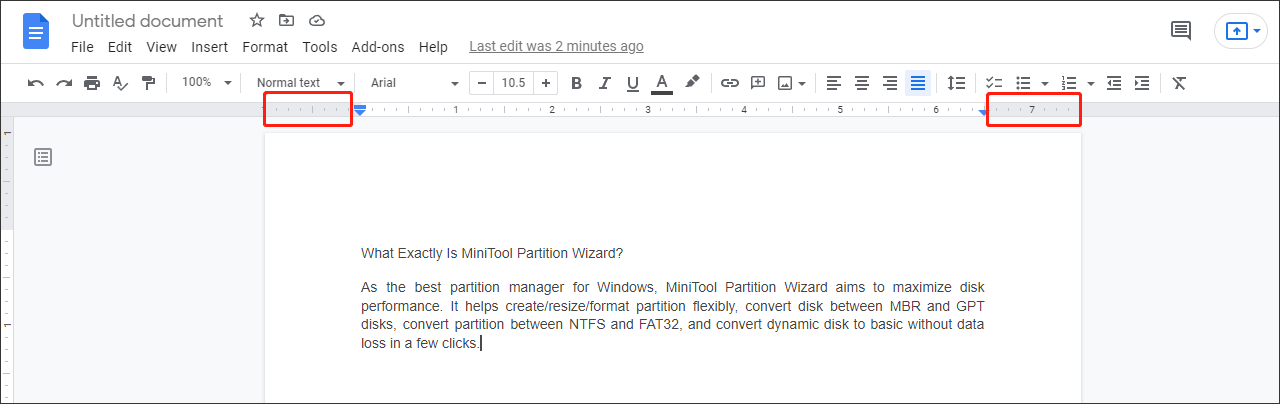Open the comment history icon
Viewport: 1280px width, 404px height.
click(x=1181, y=31)
